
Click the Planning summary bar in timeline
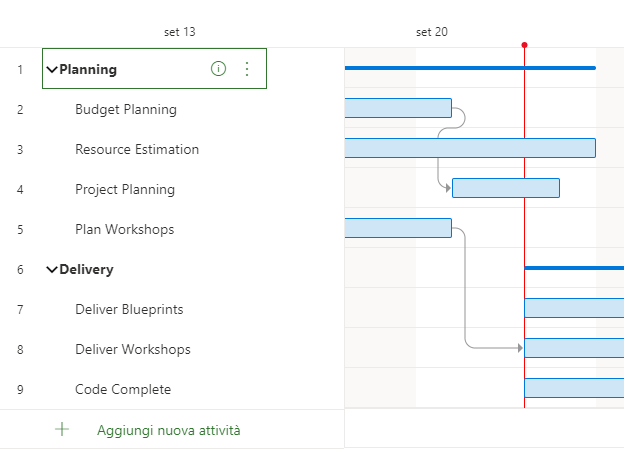(x=469, y=68)
